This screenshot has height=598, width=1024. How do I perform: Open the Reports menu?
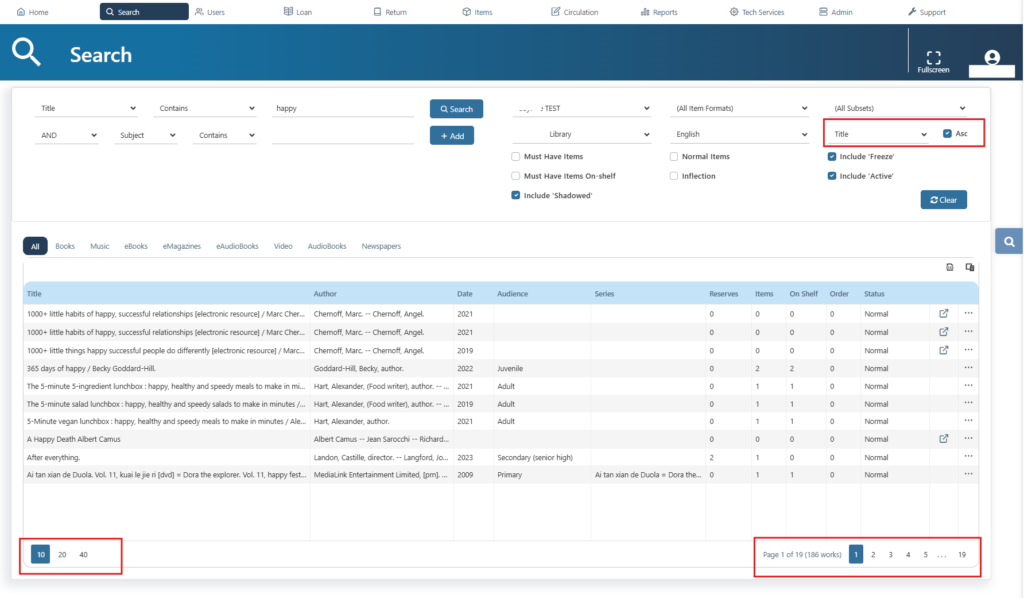[659, 12]
